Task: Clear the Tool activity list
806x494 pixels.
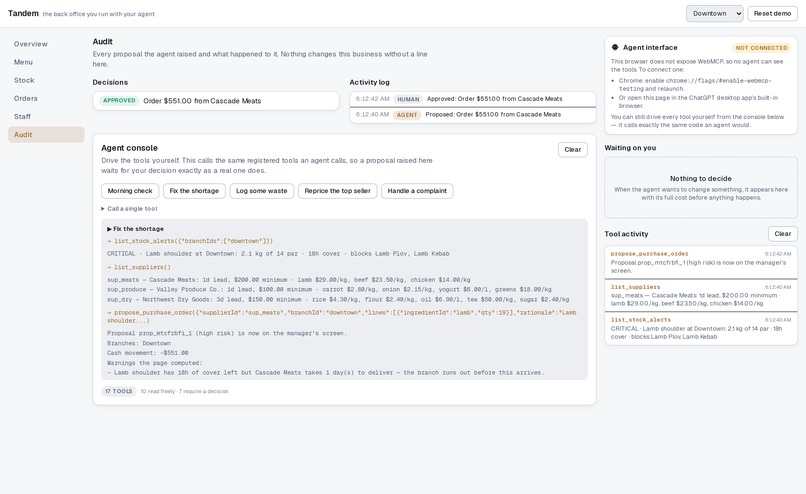Action: click(782, 234)
